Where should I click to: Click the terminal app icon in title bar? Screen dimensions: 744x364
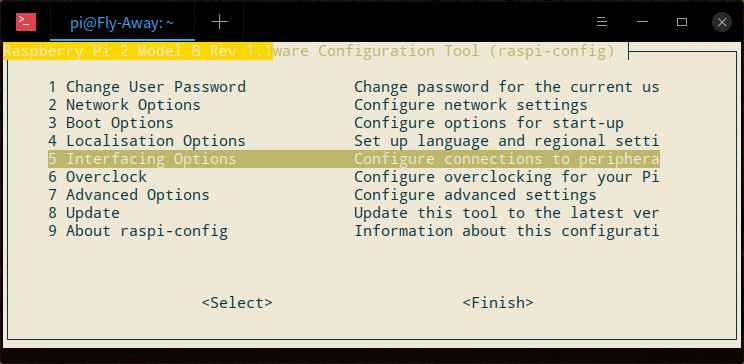[26, 22]
